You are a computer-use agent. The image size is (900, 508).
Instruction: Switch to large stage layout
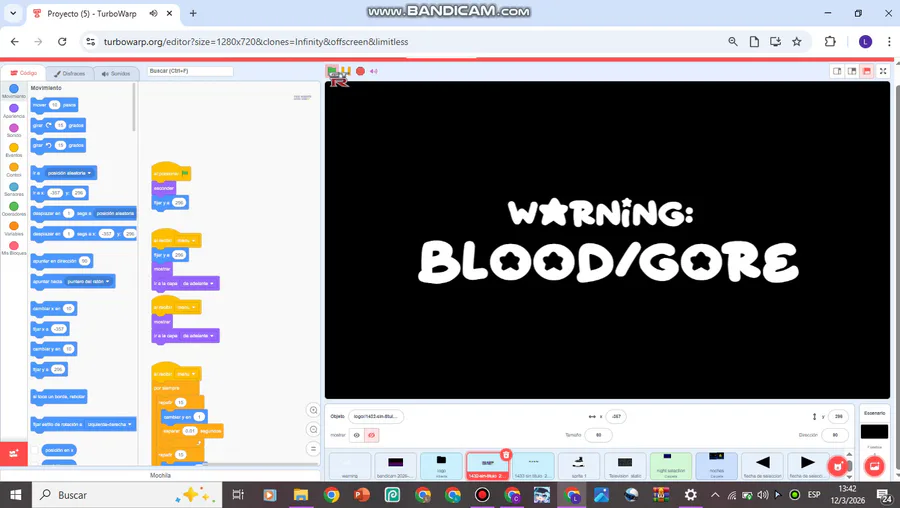(x=852, y=71)
